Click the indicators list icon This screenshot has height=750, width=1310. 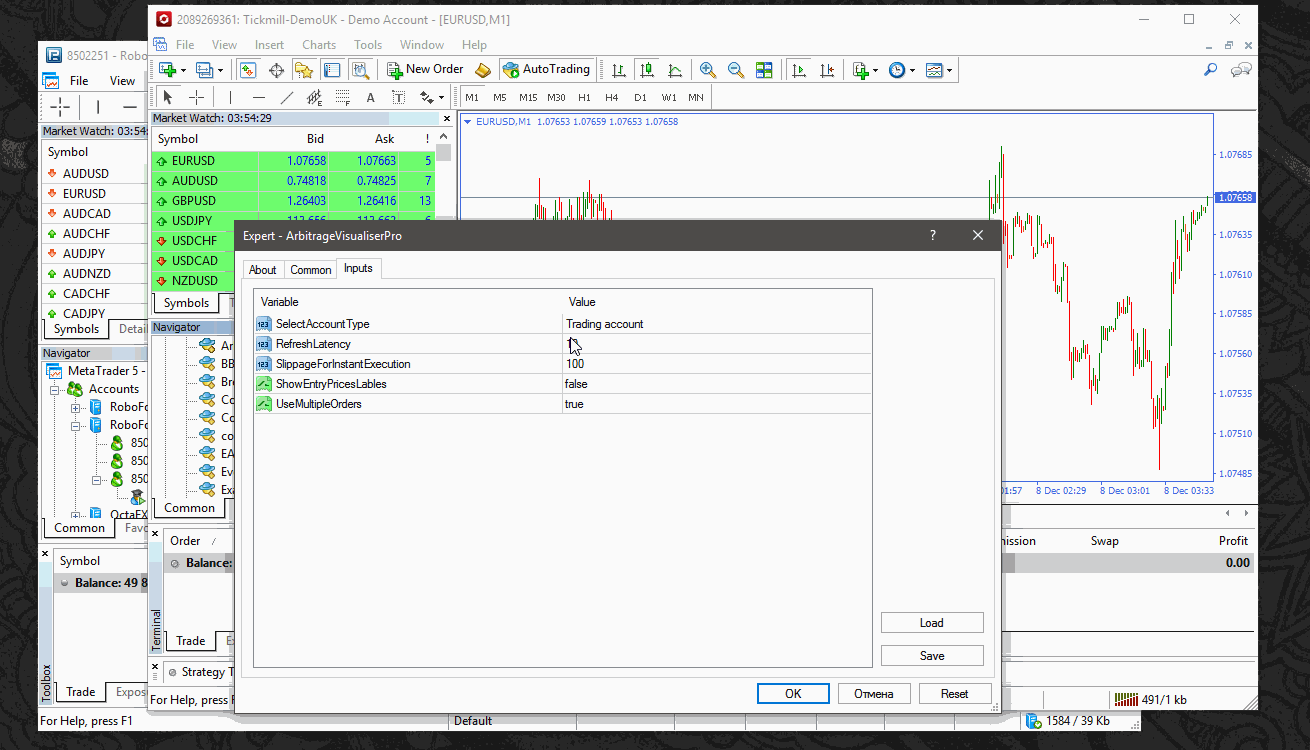[860, 70]
